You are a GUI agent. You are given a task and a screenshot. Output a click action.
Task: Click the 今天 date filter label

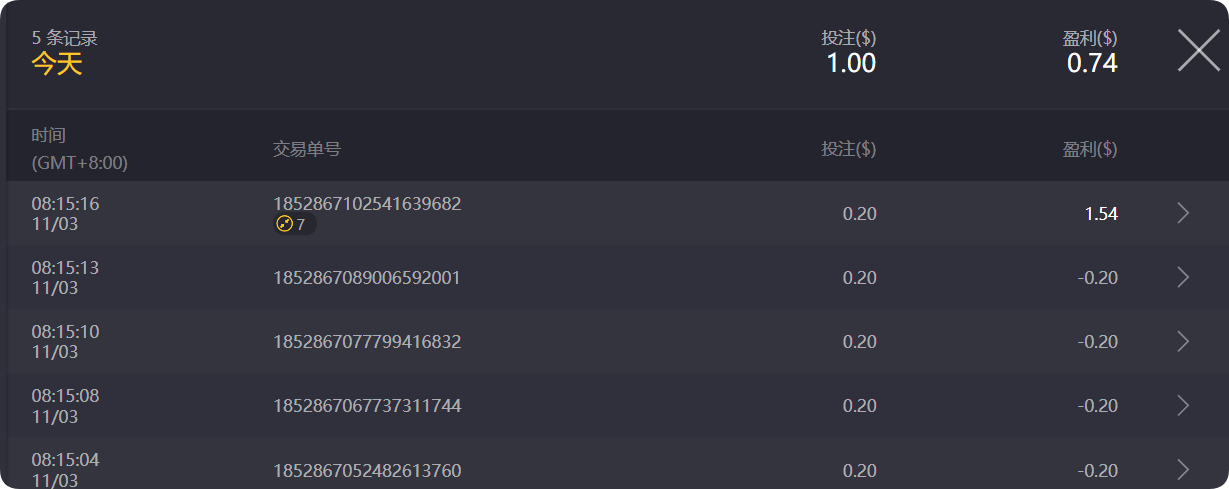tap(57, 64)
